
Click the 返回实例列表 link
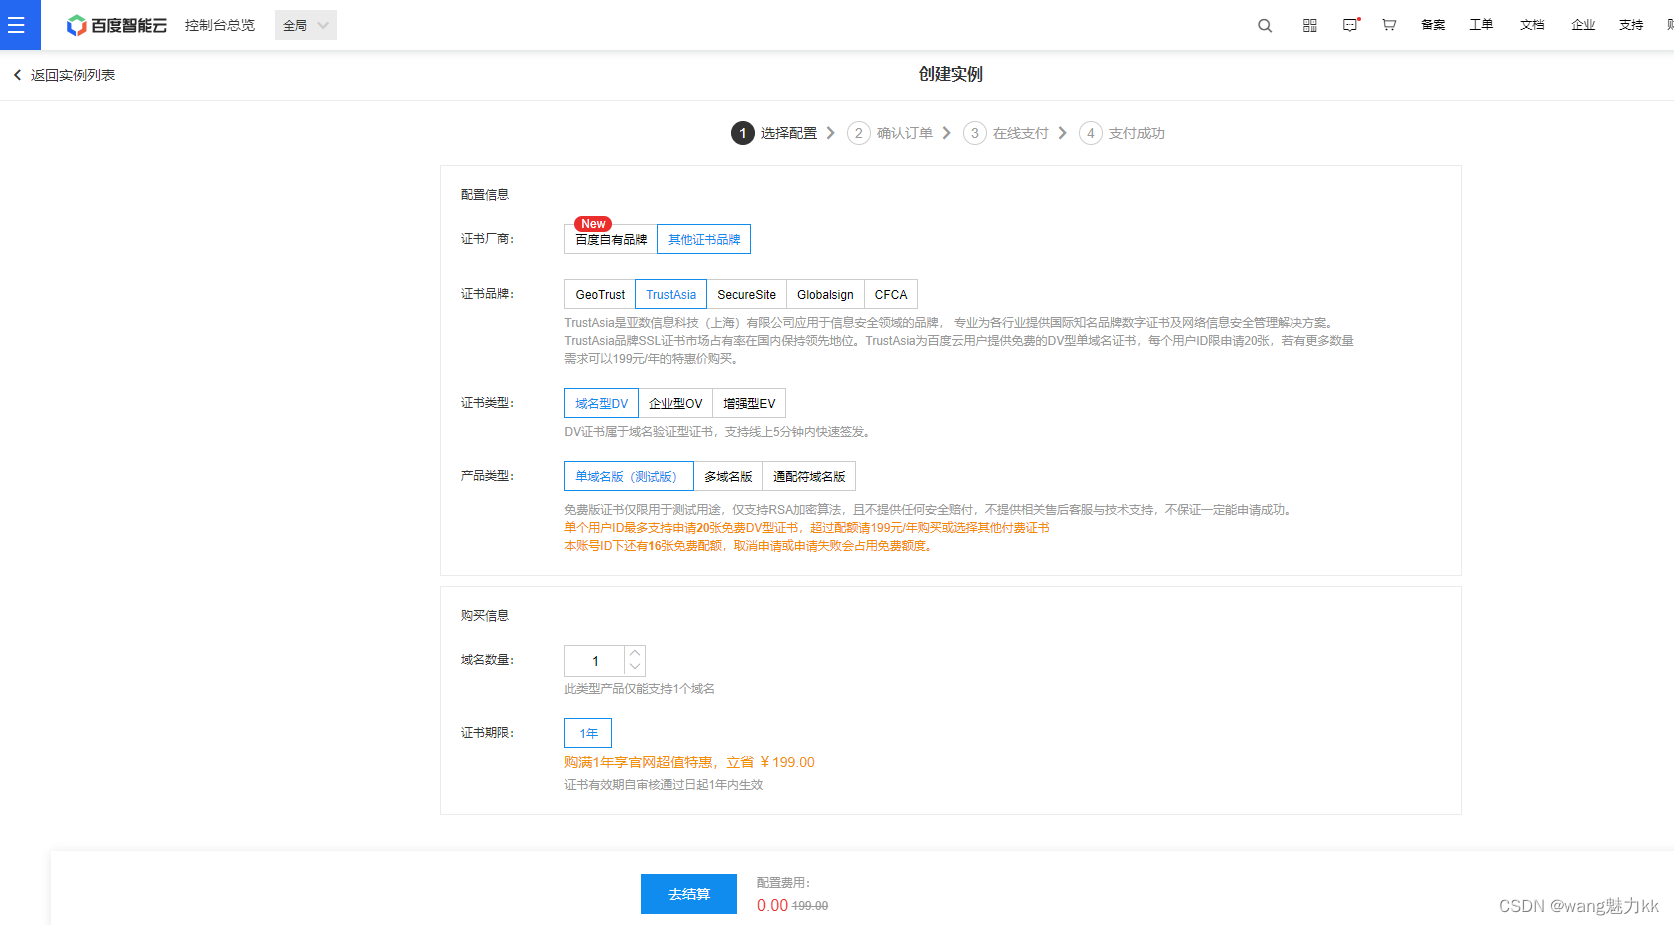[x=72, y=74]
